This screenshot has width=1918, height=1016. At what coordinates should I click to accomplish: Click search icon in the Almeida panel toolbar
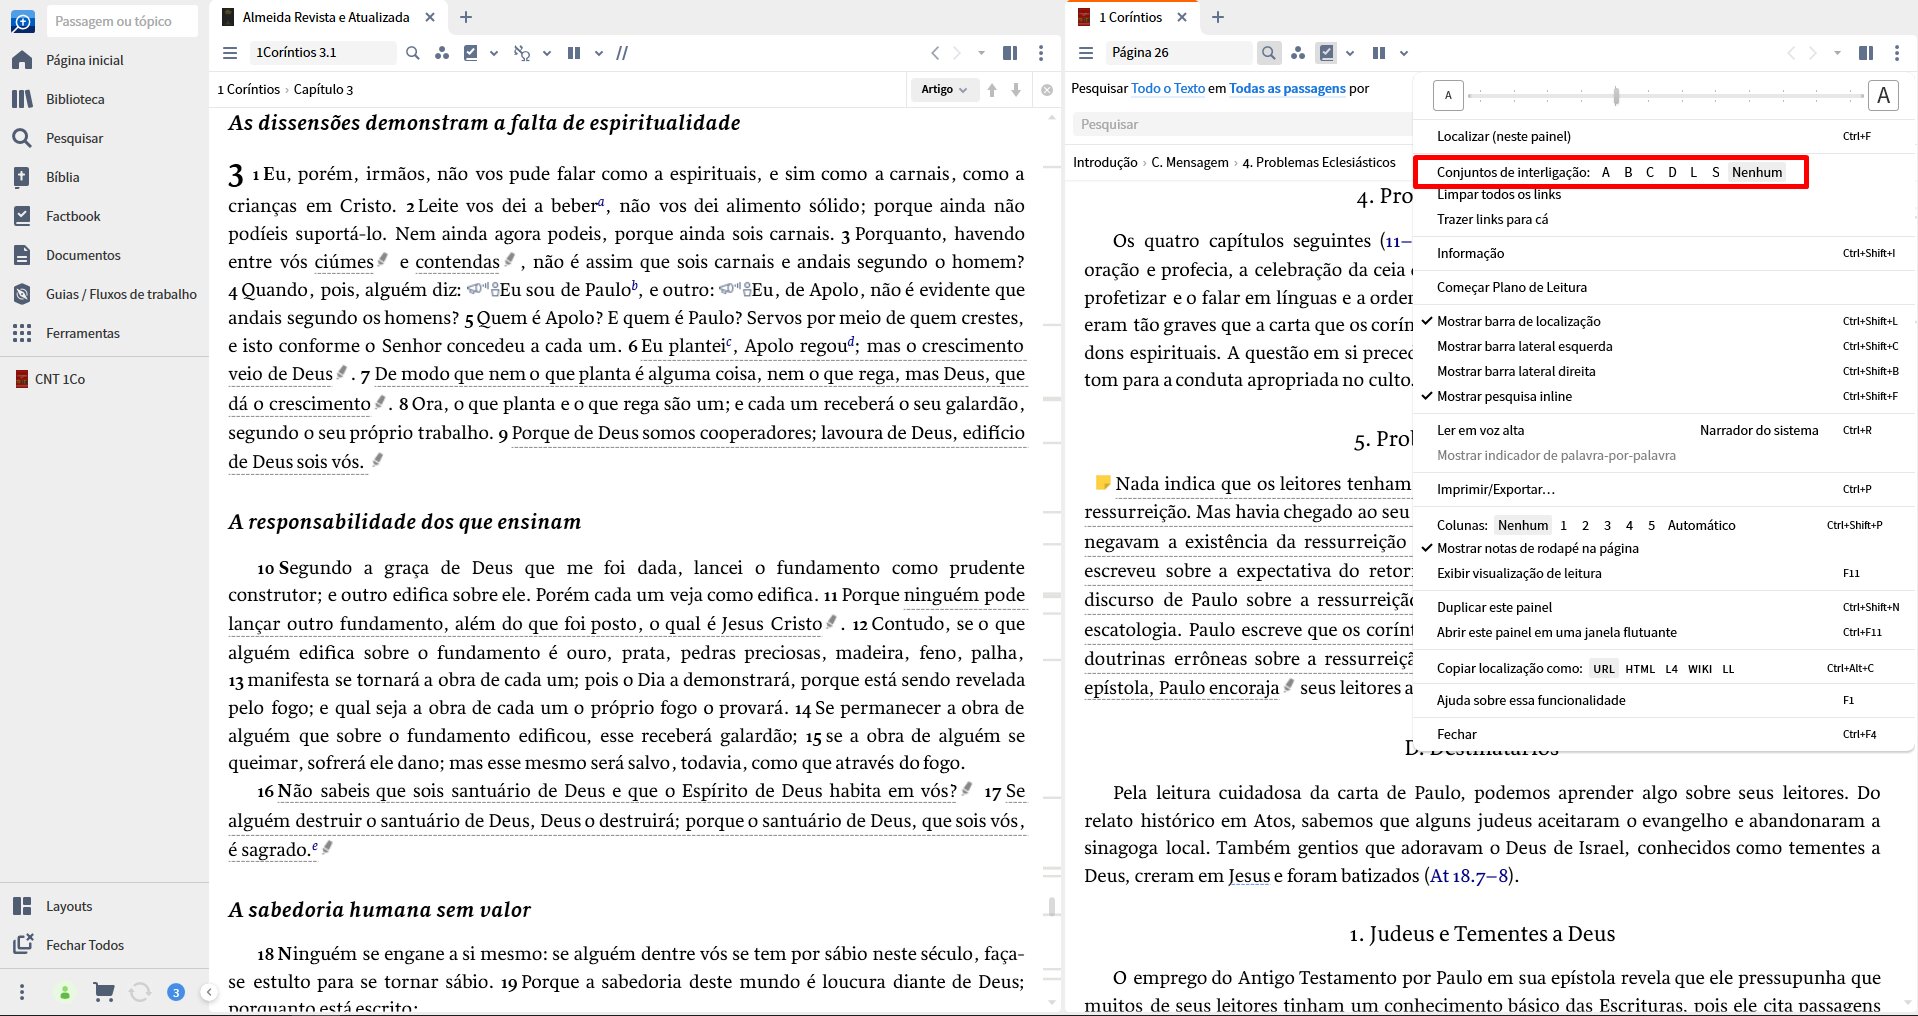pos(412,53)
